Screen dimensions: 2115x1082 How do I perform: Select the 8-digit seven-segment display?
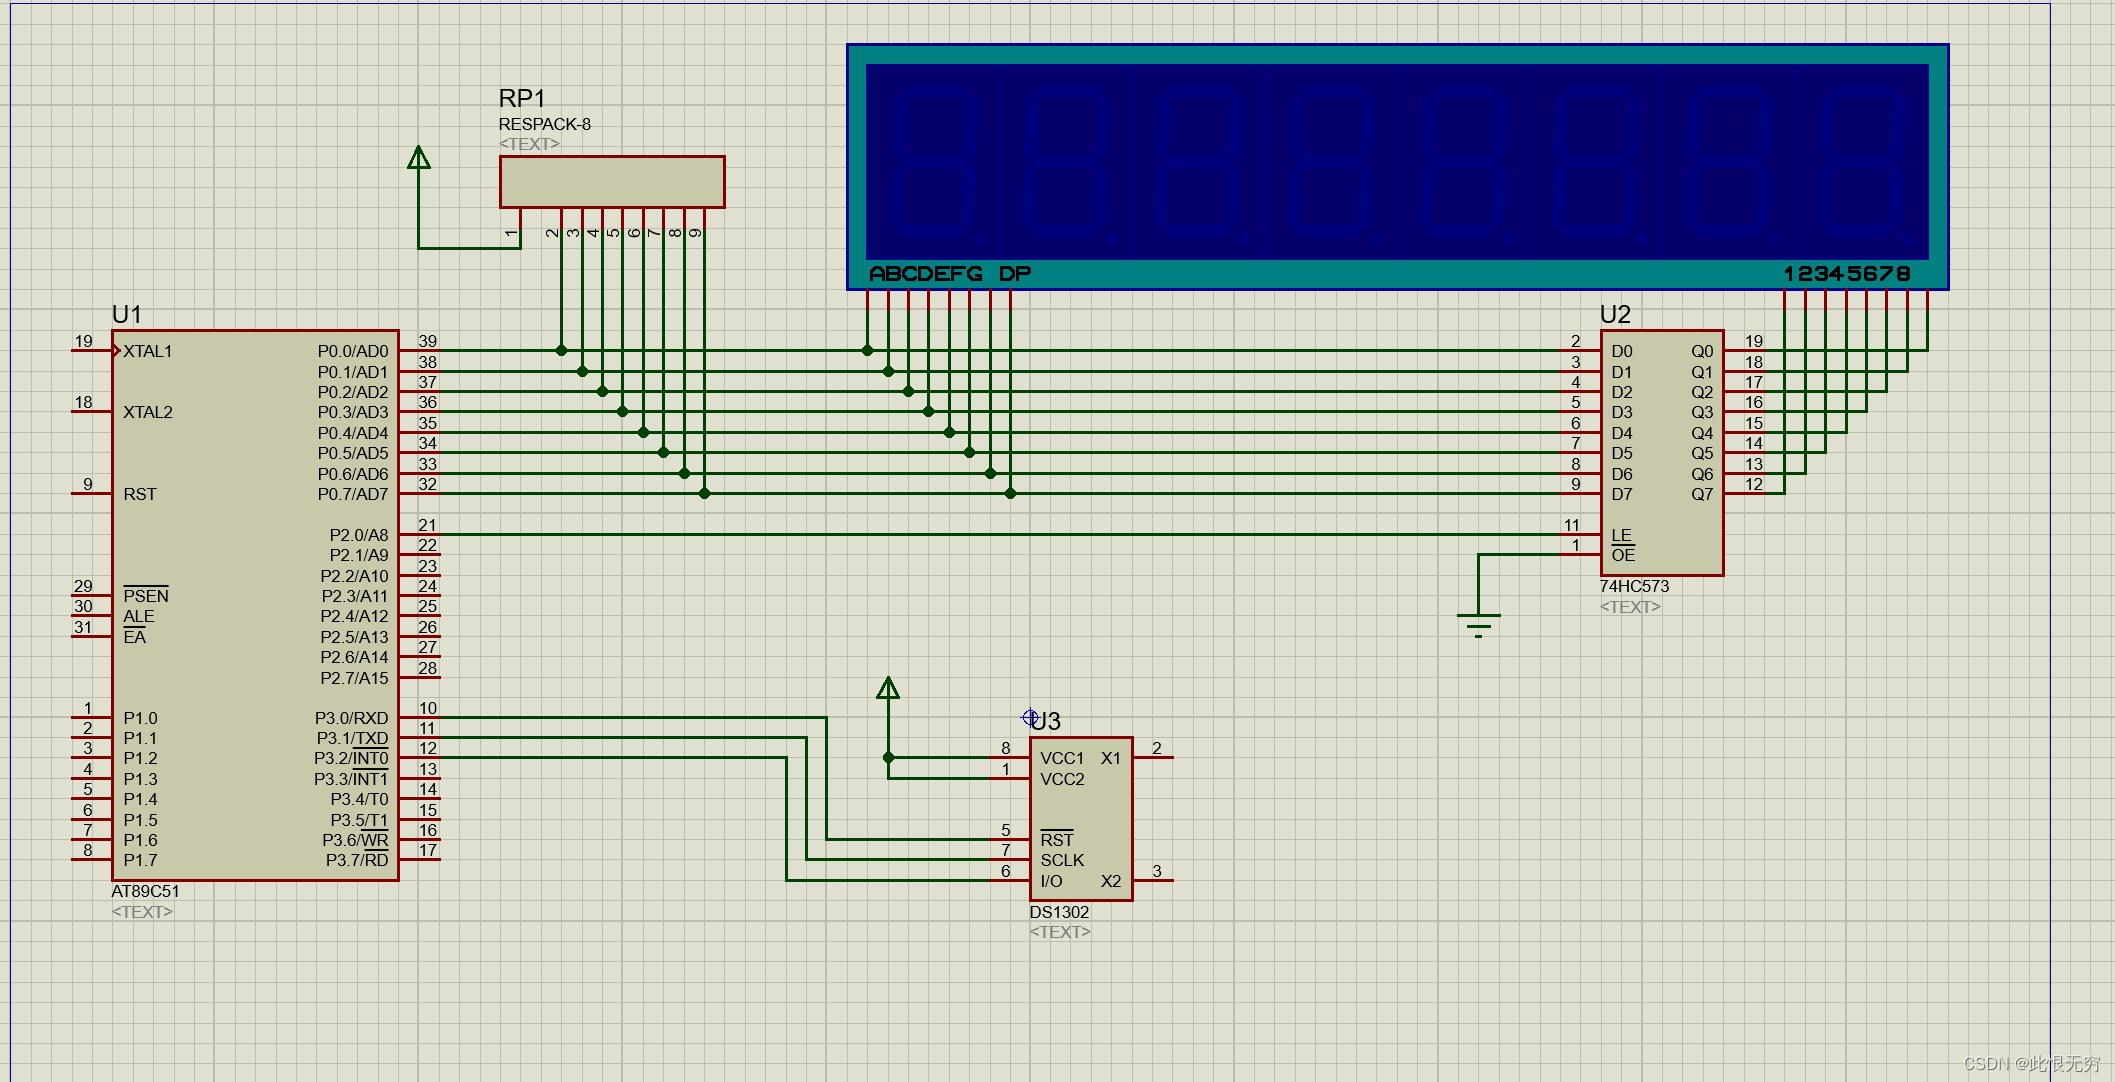(x=1396, y=162)
